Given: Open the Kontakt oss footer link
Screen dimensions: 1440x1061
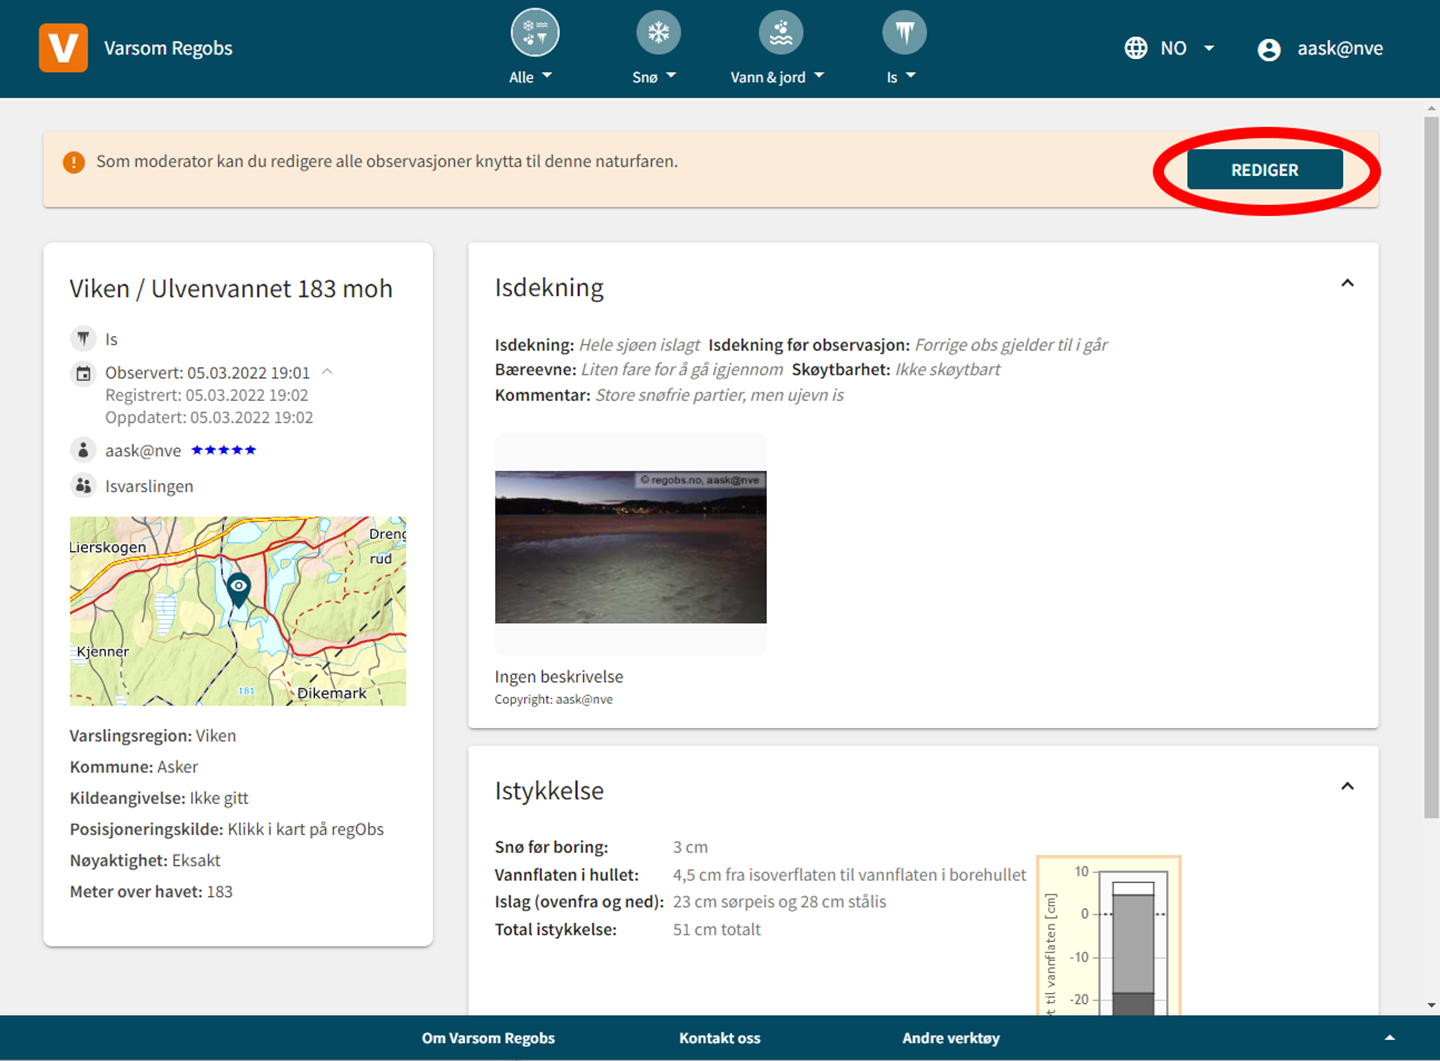Looking at the screenshot, I should coord(719,1038).
